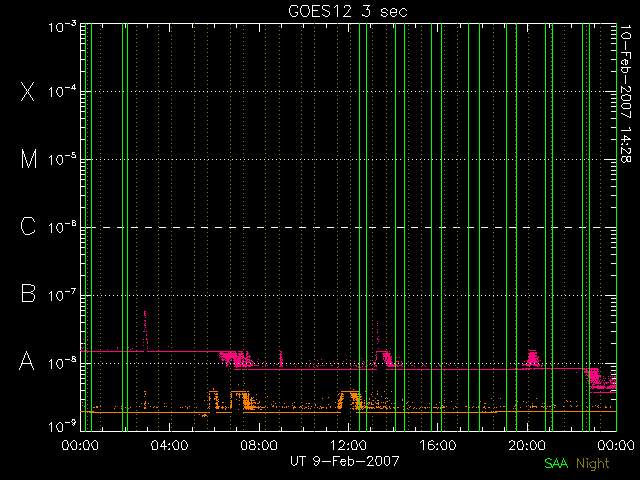640x480 pixels.
Task: Click the A flare class label
Action: 27,361
